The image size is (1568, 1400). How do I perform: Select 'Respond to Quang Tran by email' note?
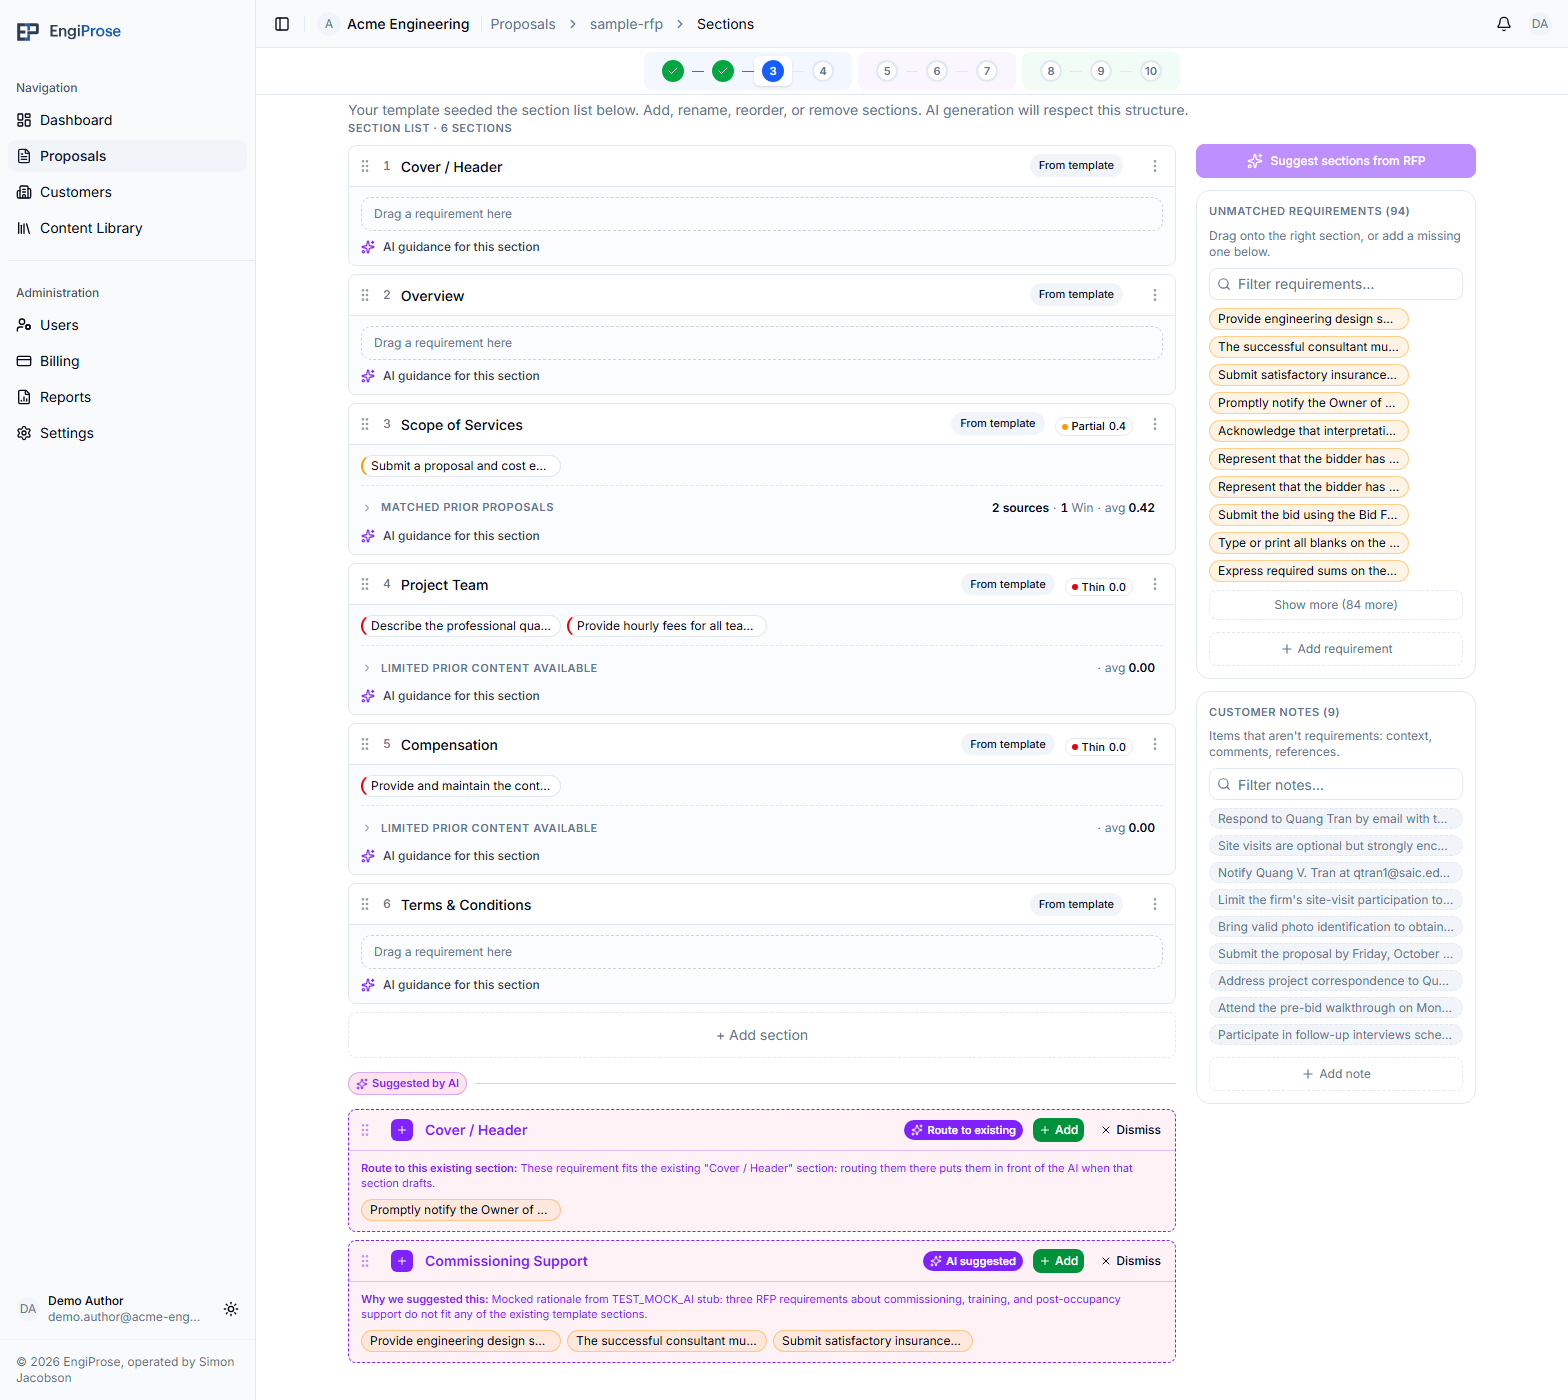(1336, 819)
